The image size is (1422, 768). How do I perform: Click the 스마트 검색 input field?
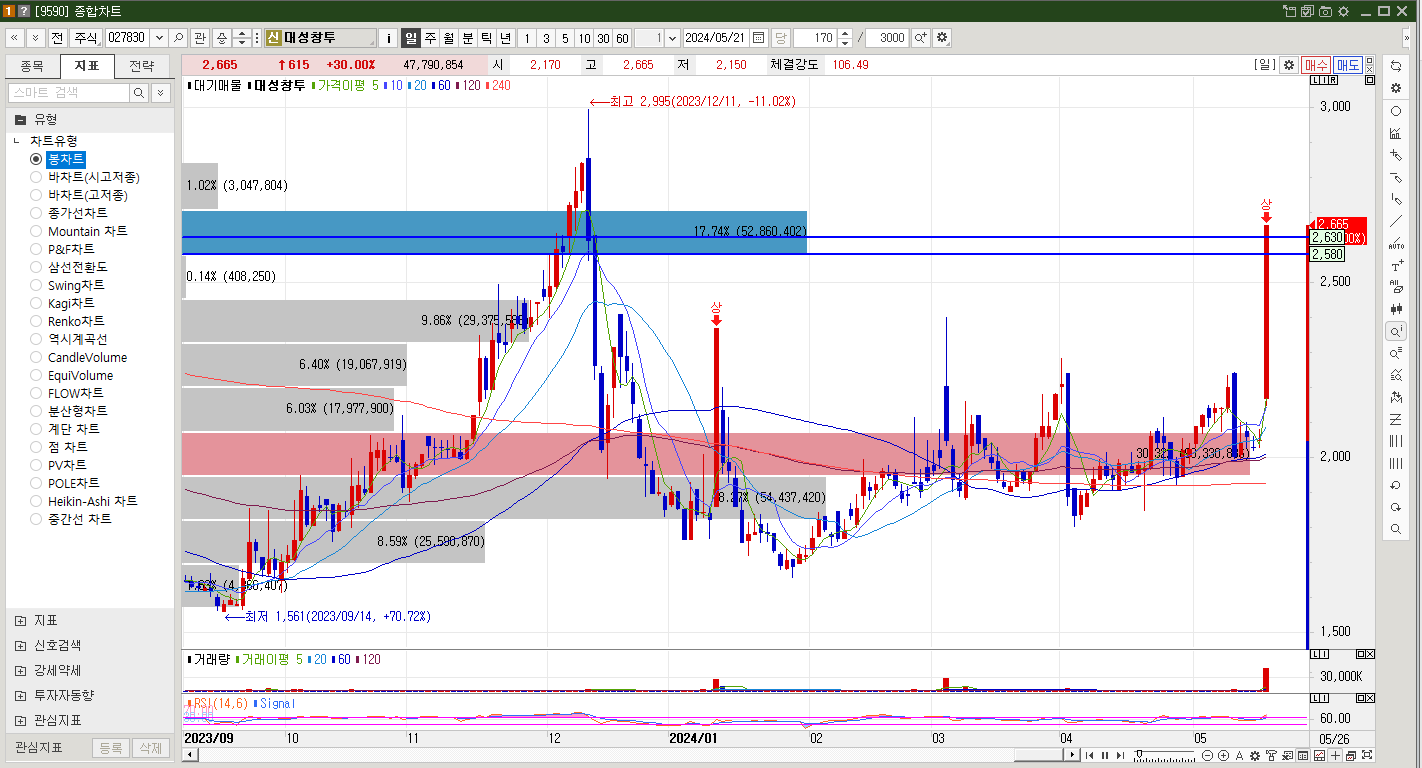coord(69,92)
